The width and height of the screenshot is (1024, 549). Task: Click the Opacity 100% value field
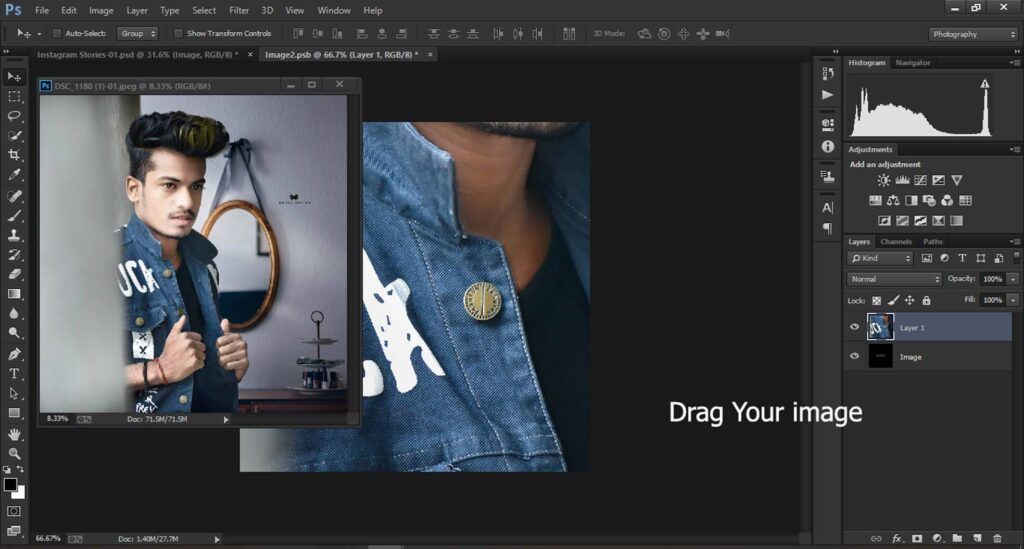tap(993, 279)
